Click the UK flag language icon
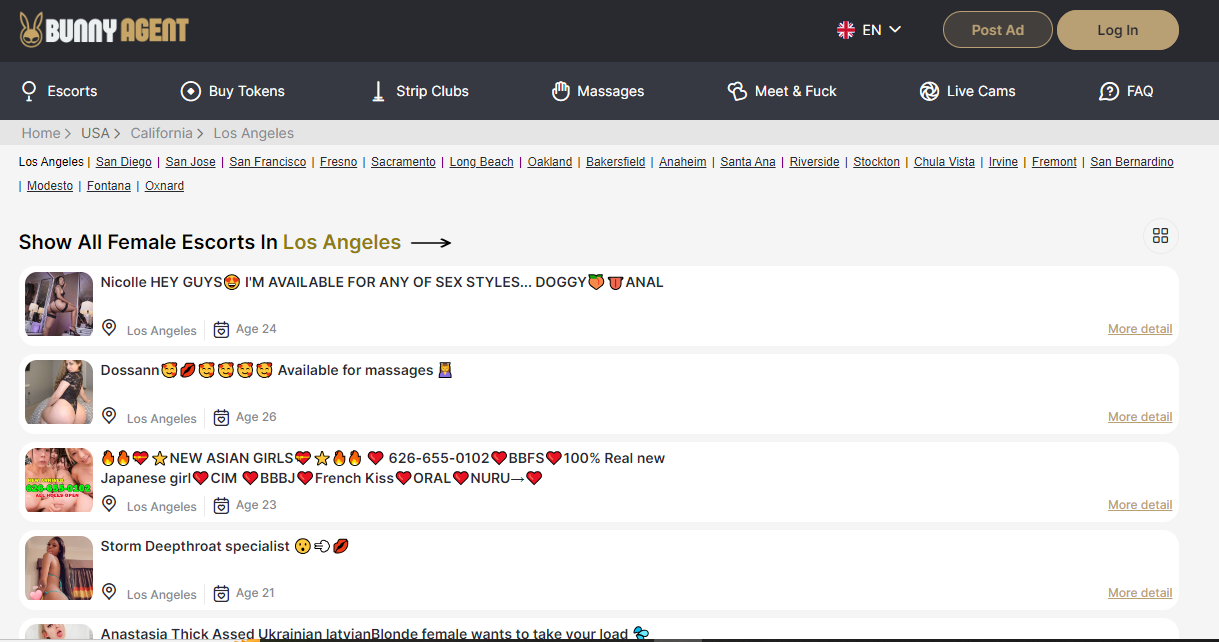The width and height of the screenshot is (1219, 642). (x=846, y=30)
